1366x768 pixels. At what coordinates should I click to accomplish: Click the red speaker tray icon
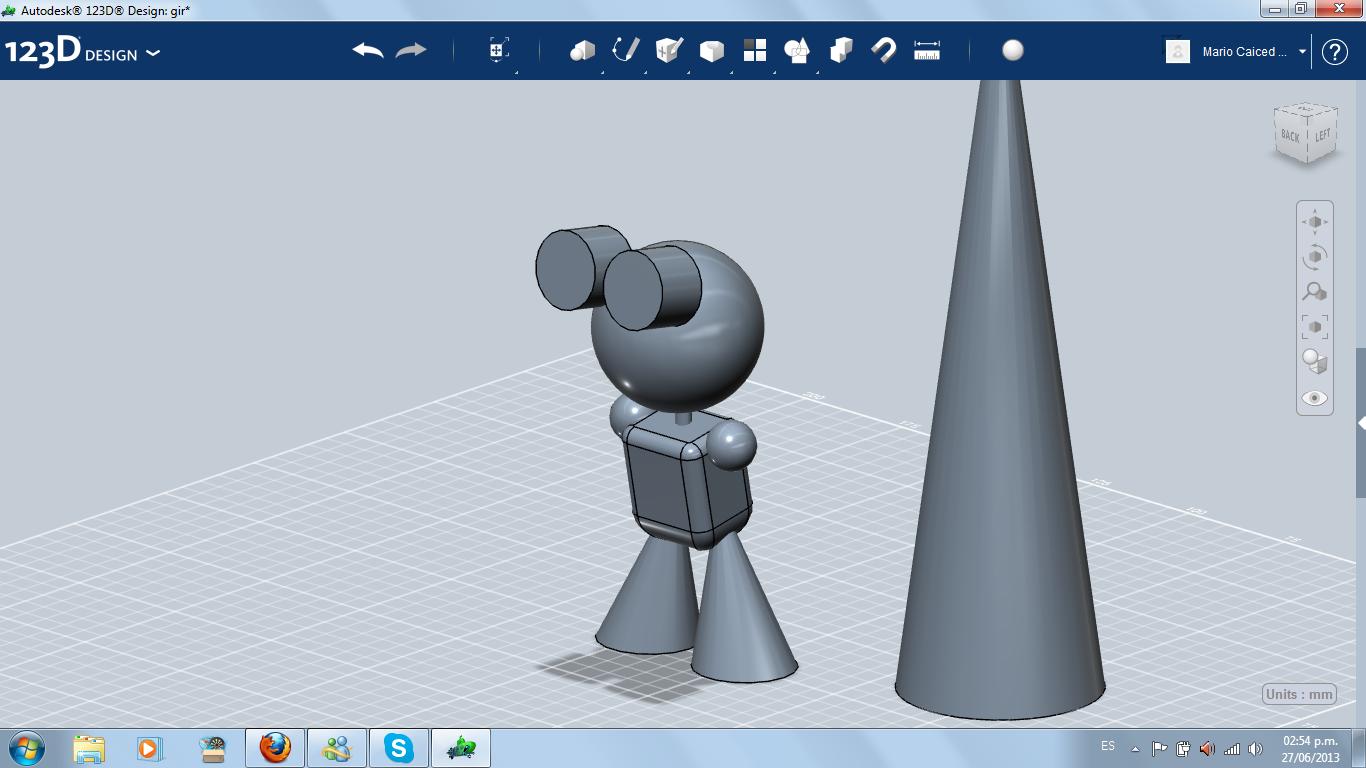click(x=1208, y=748)
